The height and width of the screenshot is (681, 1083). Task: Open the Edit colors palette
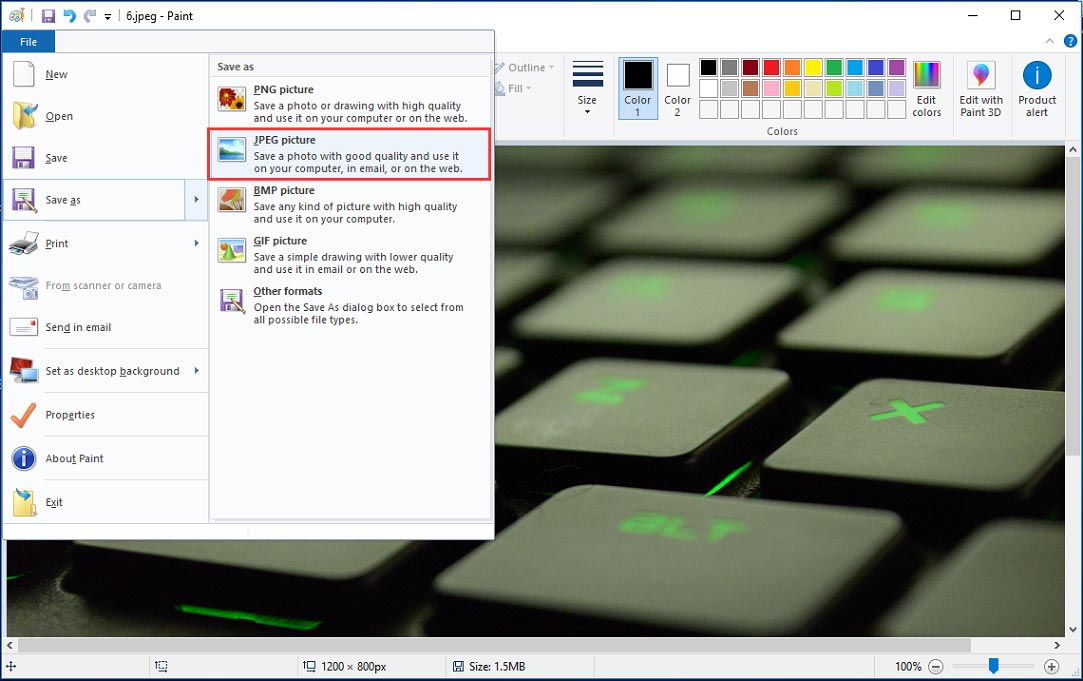click(926, 88)
